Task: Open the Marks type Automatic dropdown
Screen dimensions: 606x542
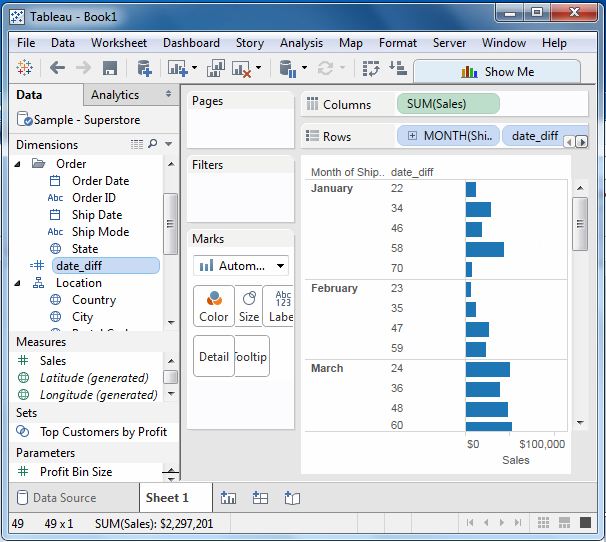Action: (x=241, y=266)
